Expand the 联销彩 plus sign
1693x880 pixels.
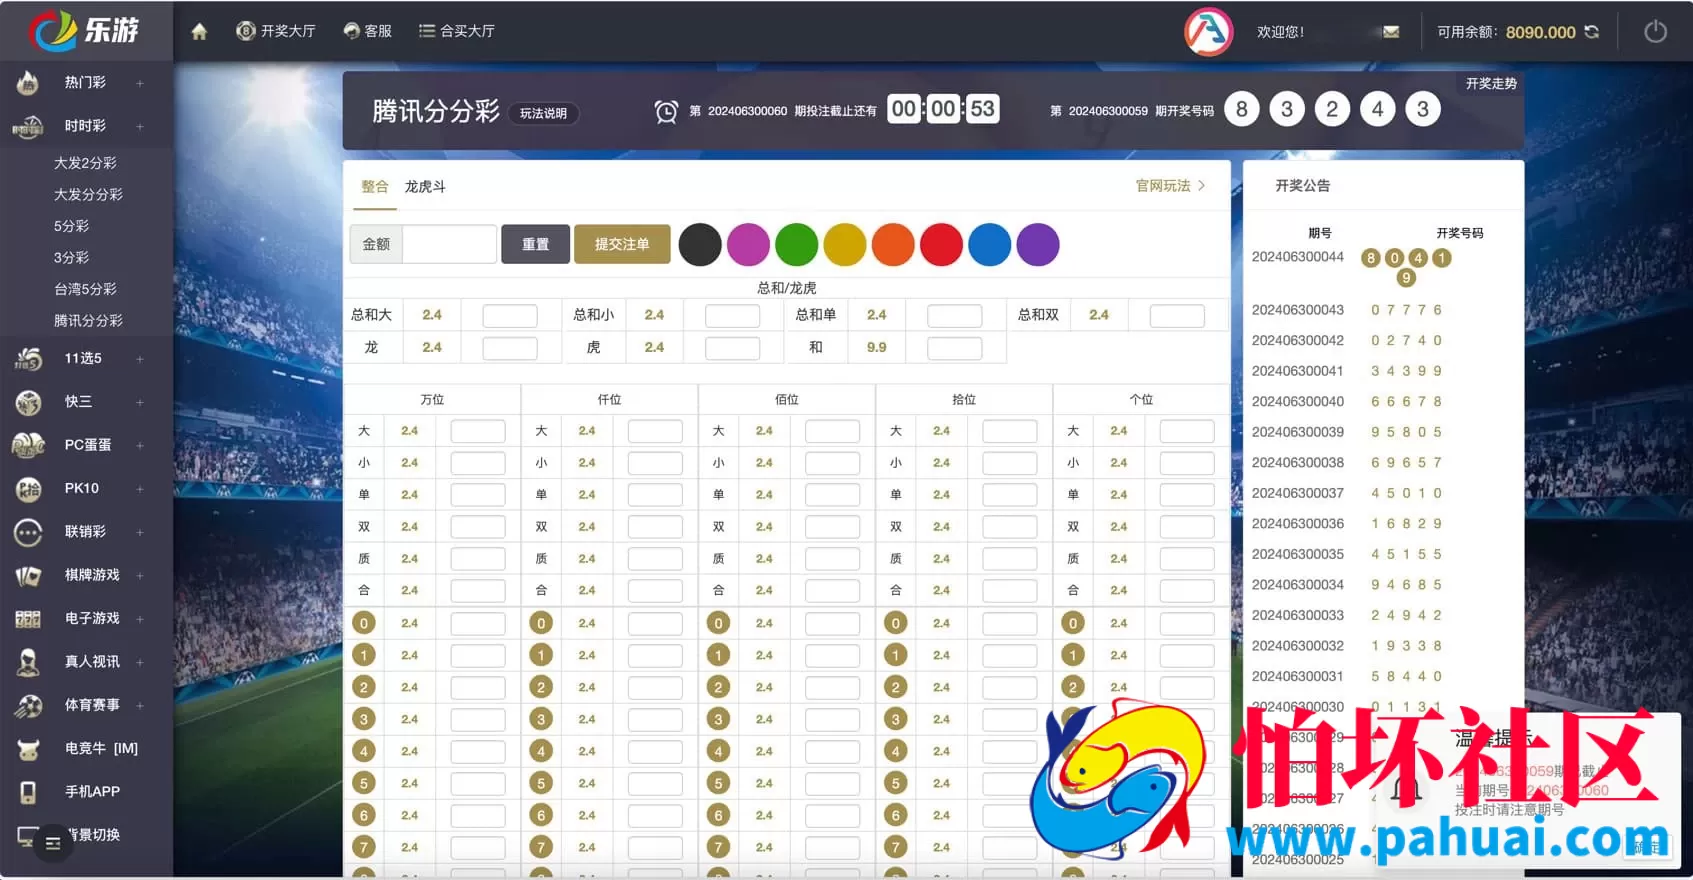(x=140, y=532)
